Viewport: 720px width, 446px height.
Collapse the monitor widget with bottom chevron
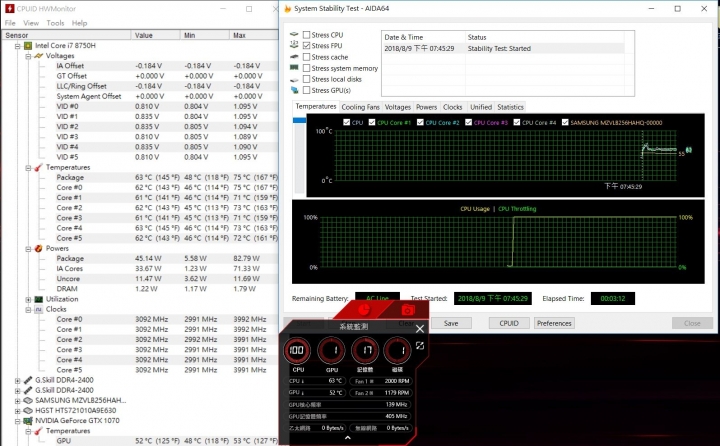[347, 438]
